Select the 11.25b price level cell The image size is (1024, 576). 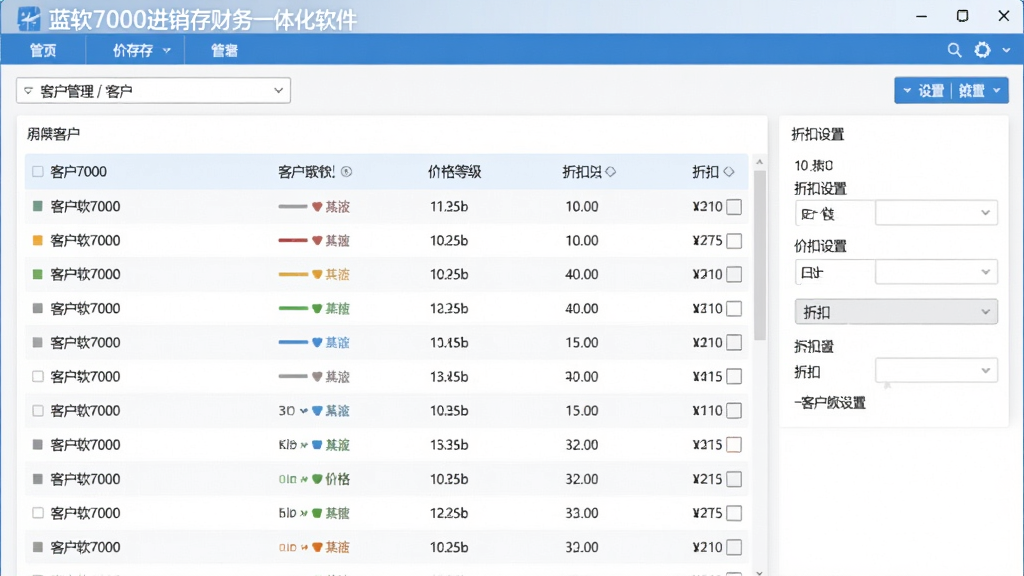(x=449, y=207)
